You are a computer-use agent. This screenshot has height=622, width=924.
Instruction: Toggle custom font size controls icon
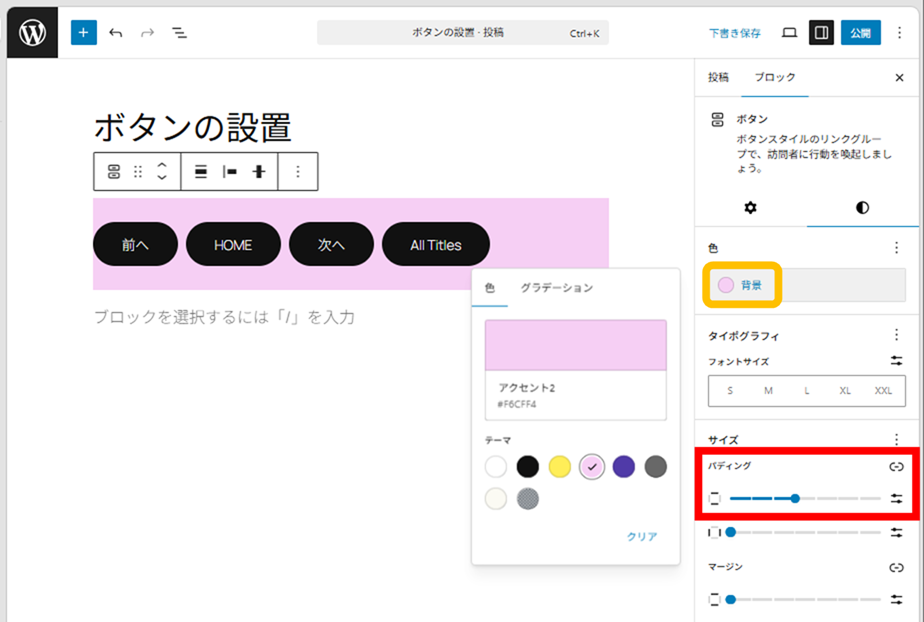896,361
